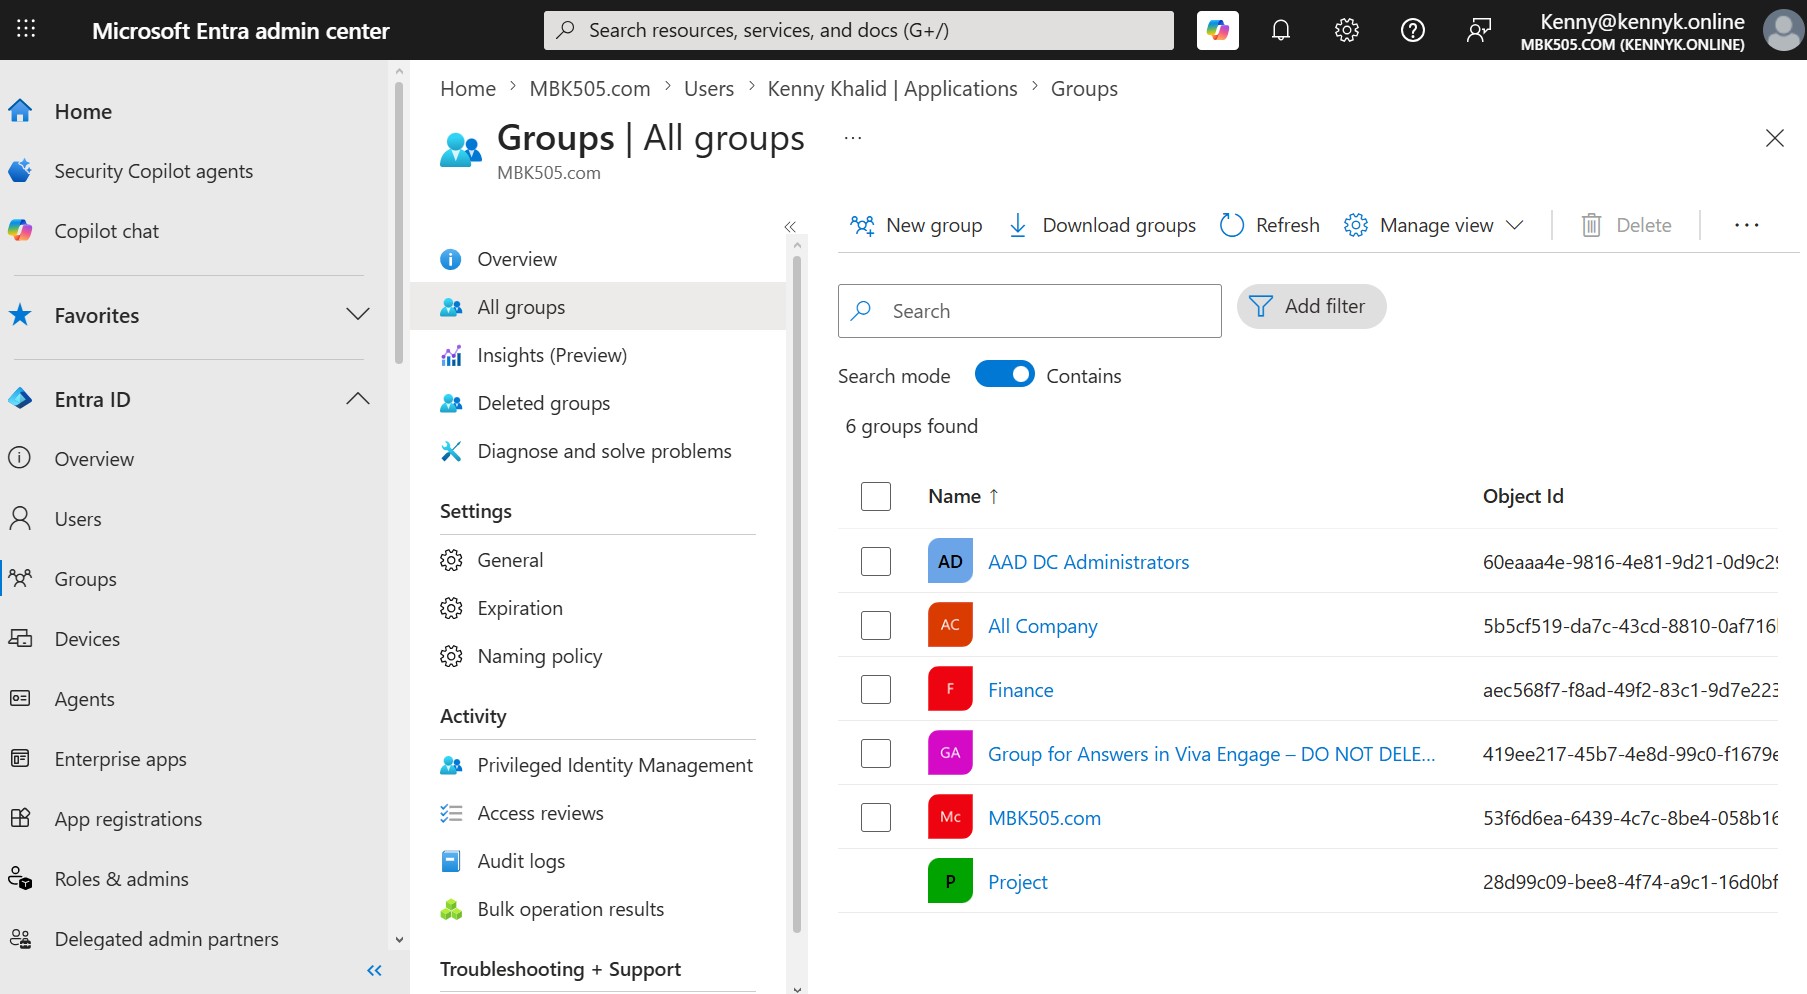Open more options beside Groups title
The image size is (1807, 994).
click(852, 138)
